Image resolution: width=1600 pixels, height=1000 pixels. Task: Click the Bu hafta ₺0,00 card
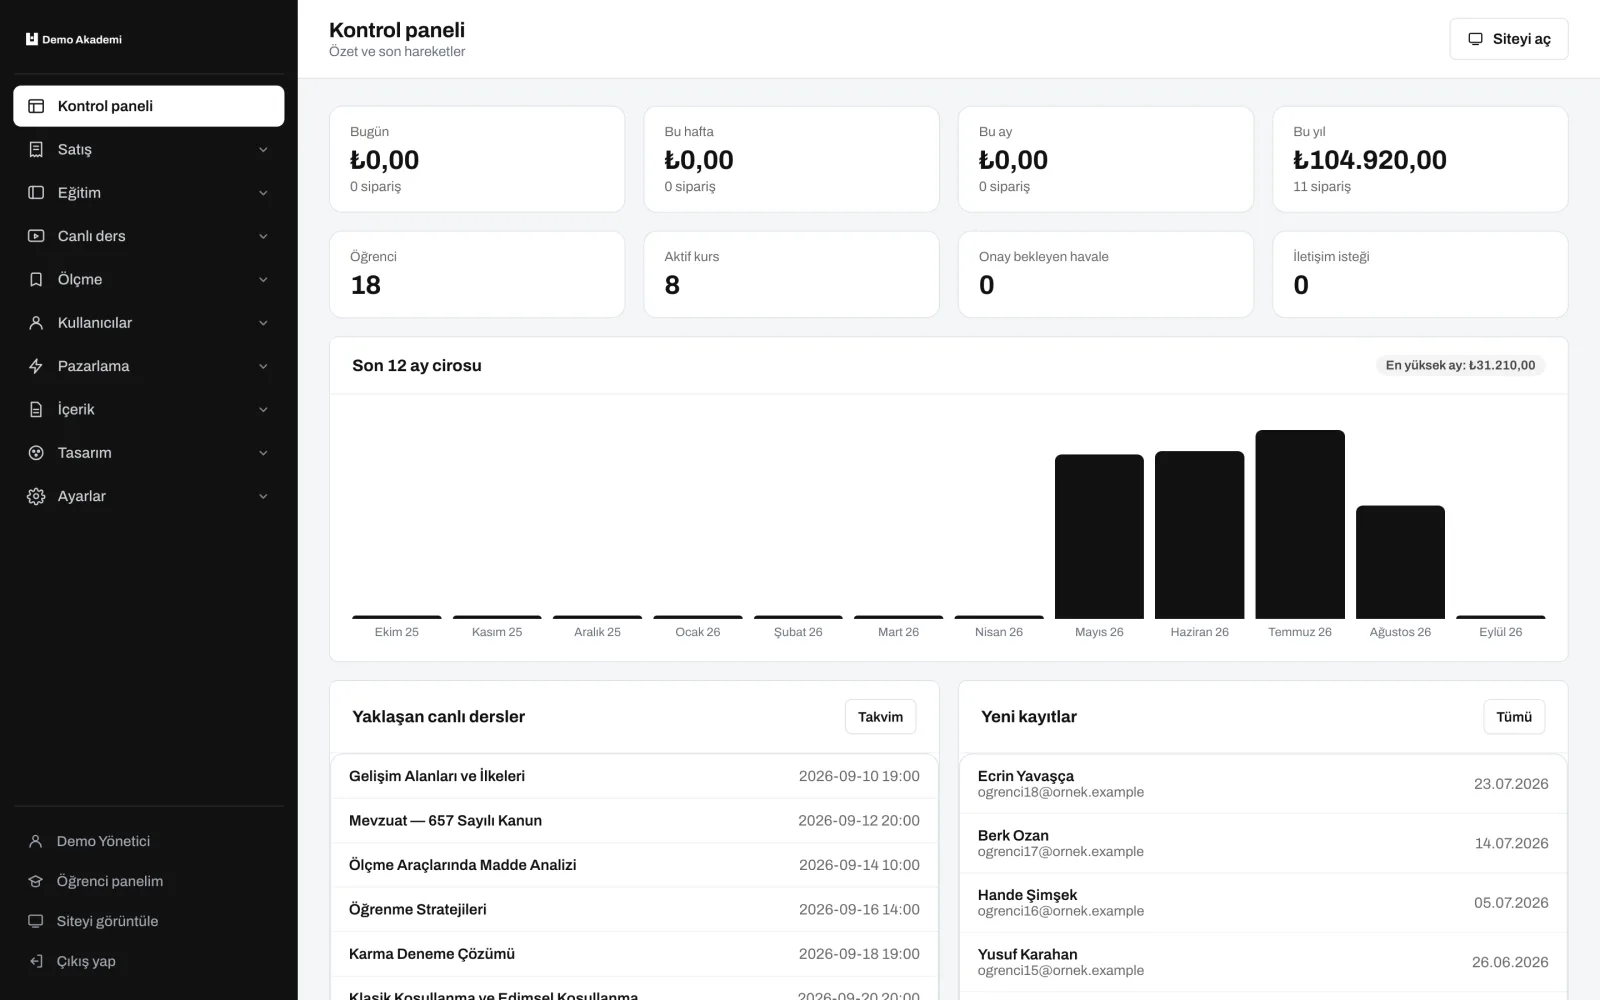pyautogui.click(x=791, y=159)
